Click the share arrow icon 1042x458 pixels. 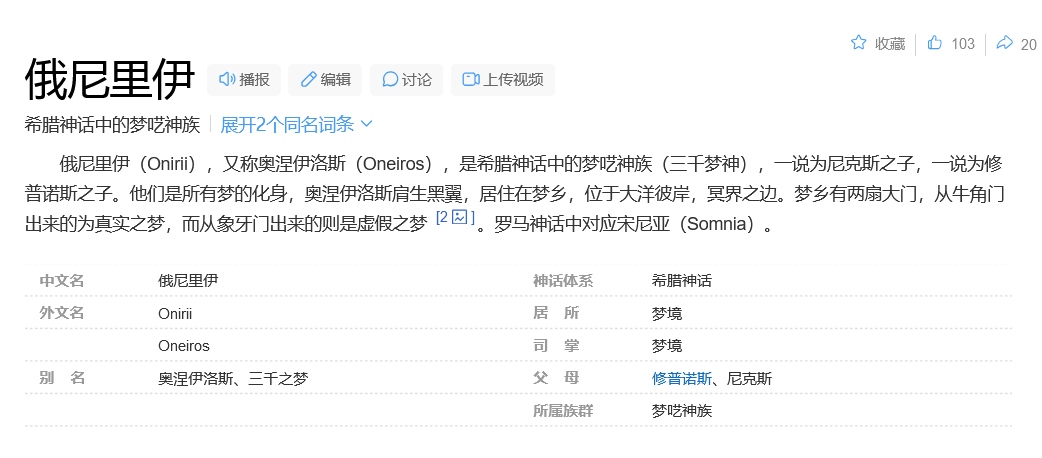[x=1004, y=43]
